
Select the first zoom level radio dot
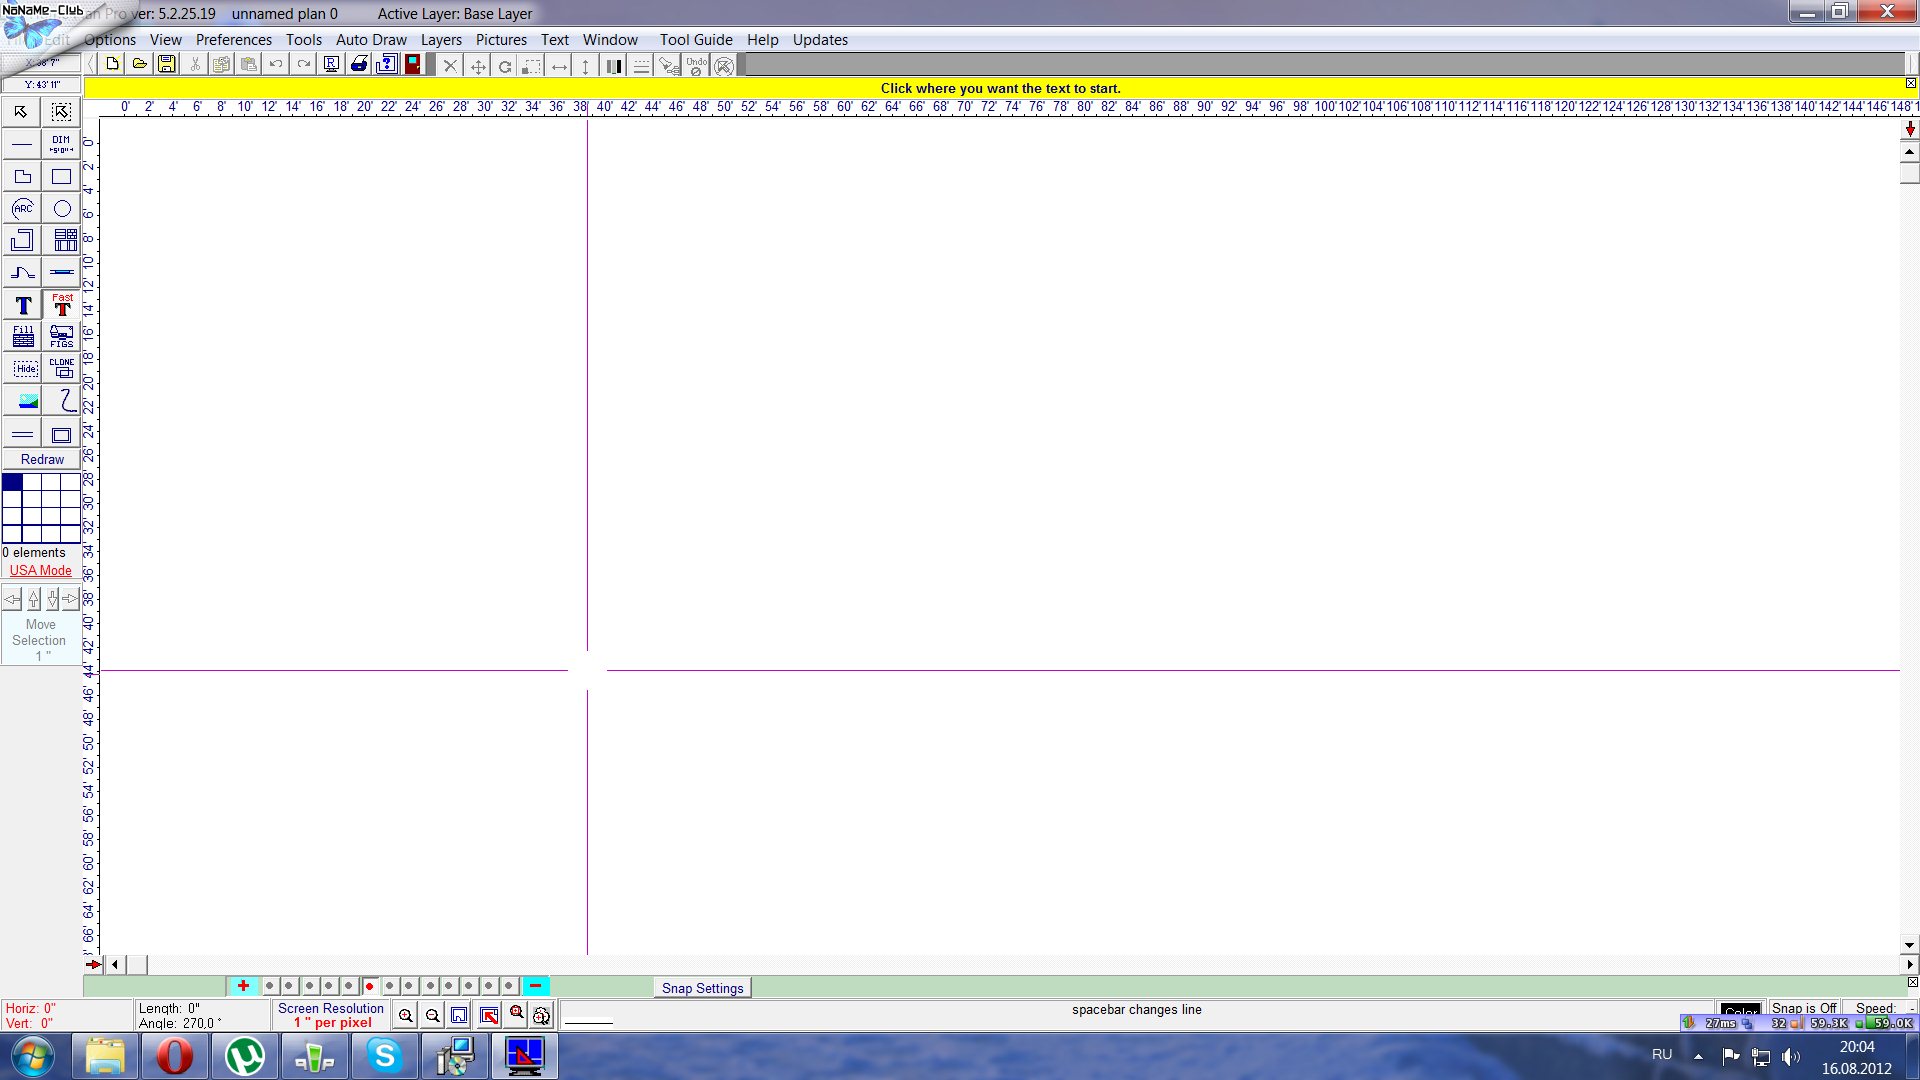269,986
